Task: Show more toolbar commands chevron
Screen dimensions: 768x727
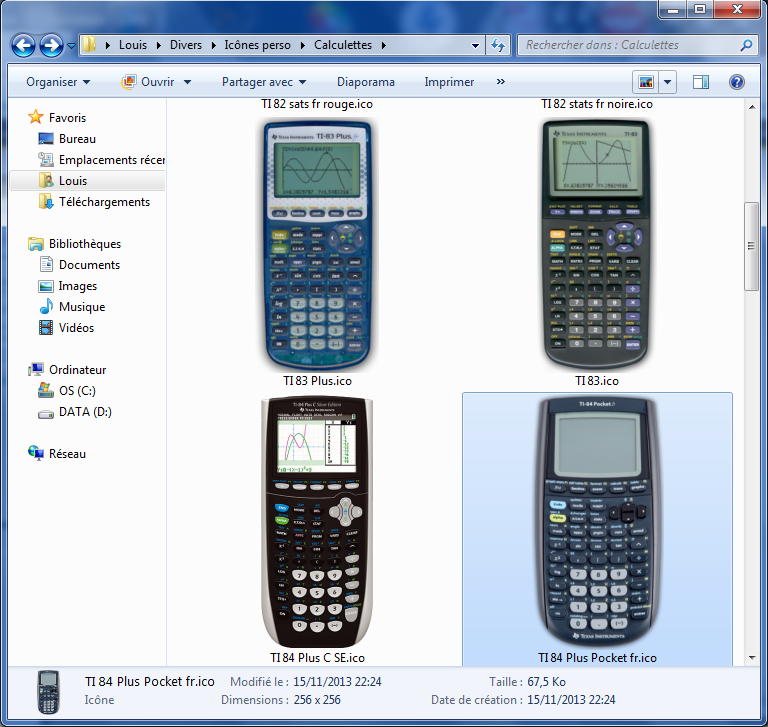Action: point(501,81)
